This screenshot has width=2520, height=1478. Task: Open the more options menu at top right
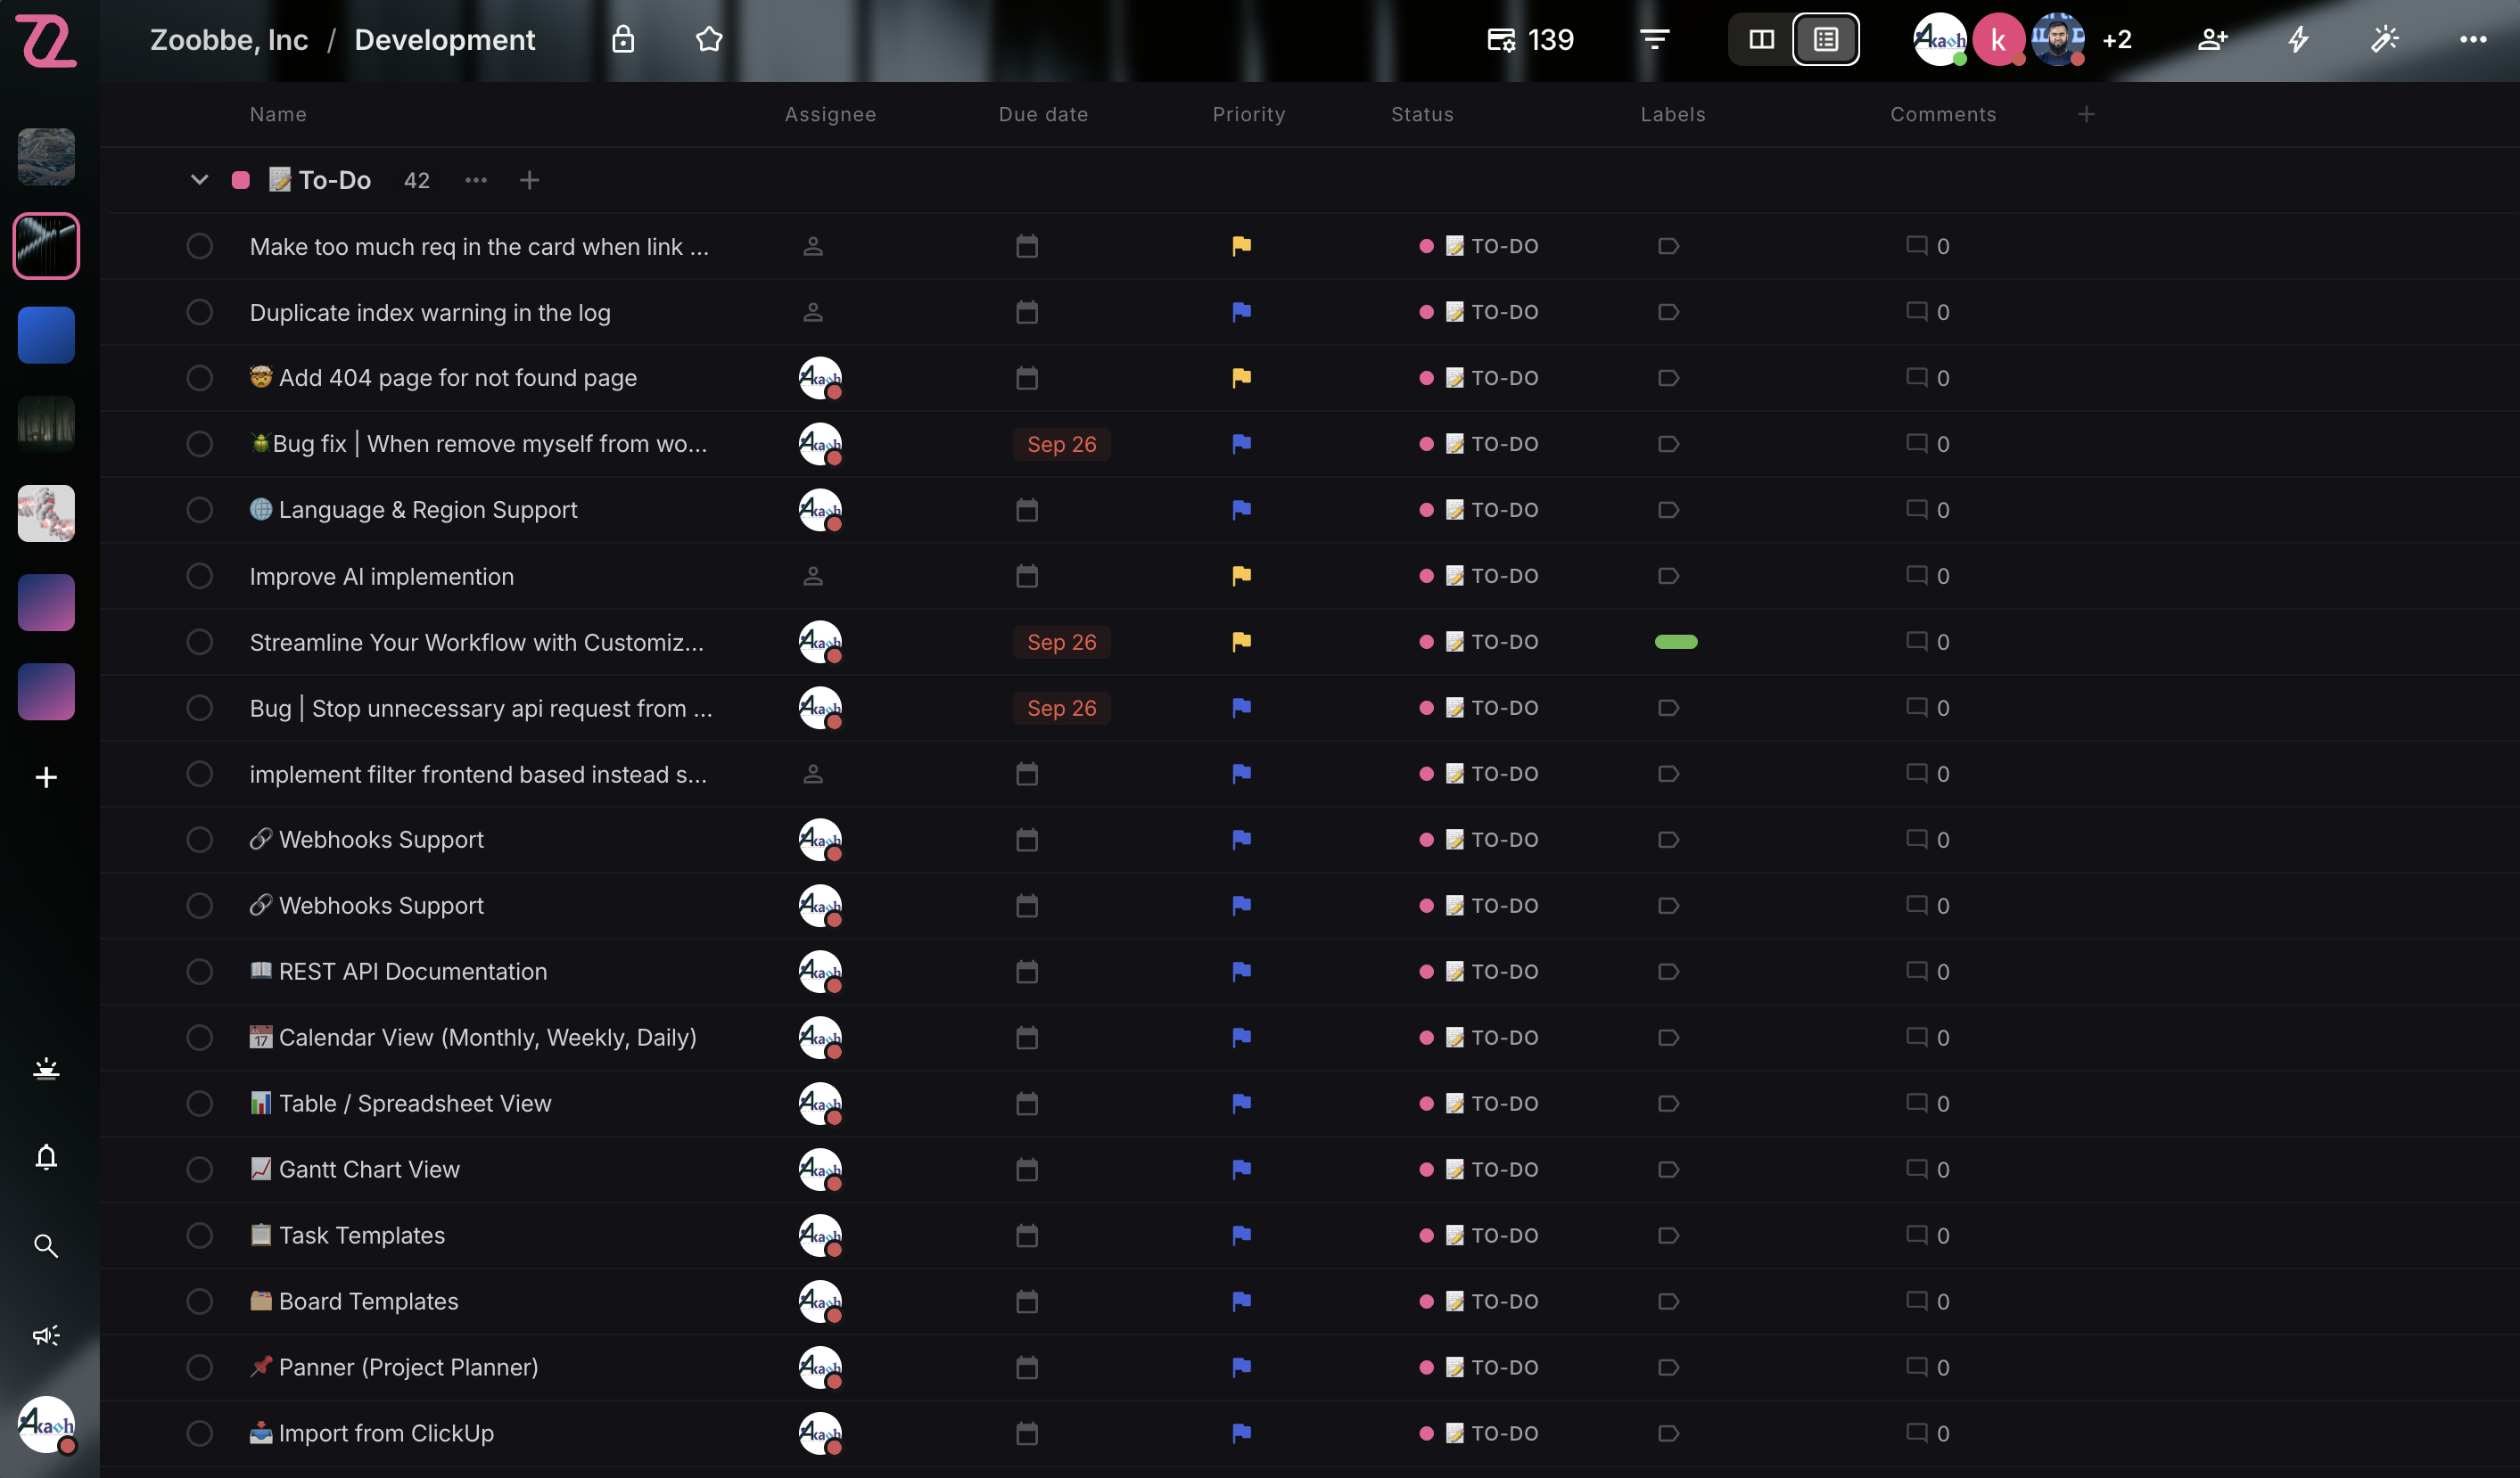(2474, 39)
